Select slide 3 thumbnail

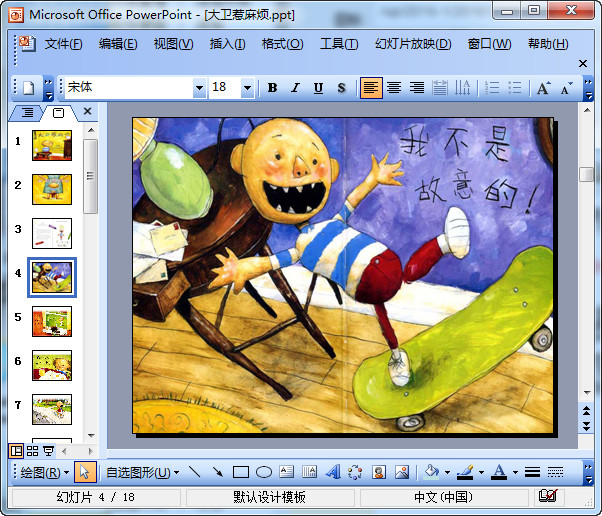pos(52,233)
